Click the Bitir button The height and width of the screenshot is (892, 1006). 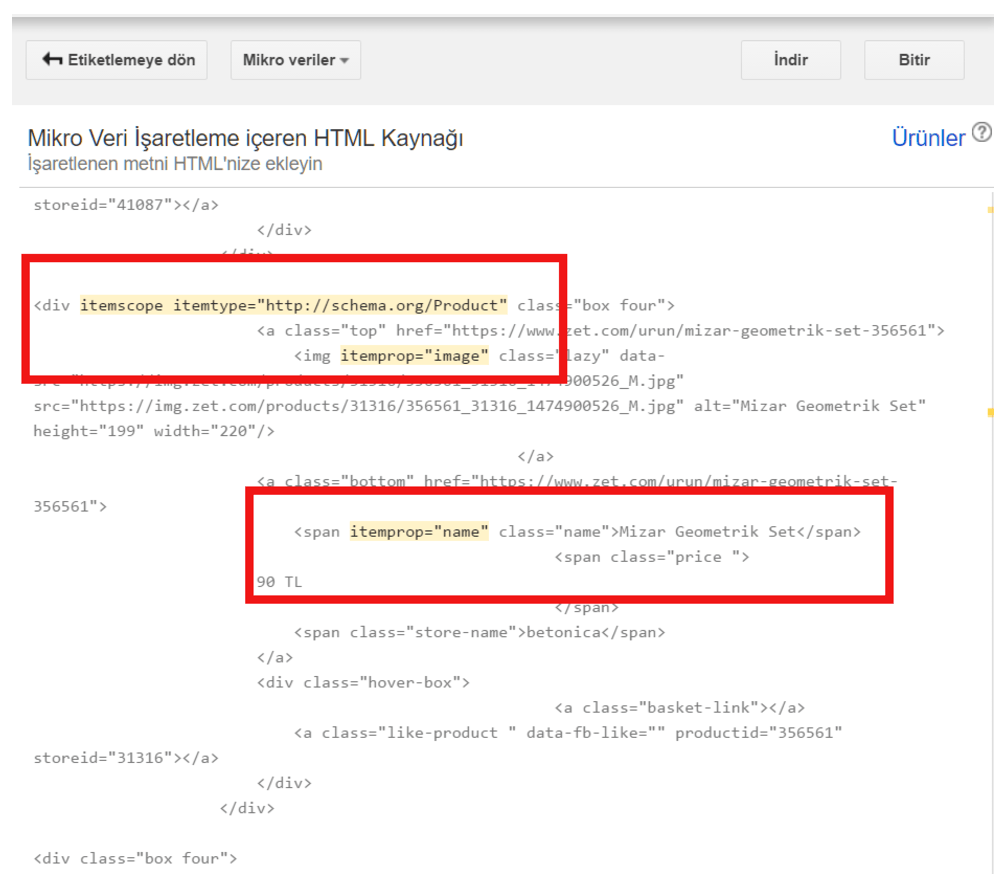(914, 60)
